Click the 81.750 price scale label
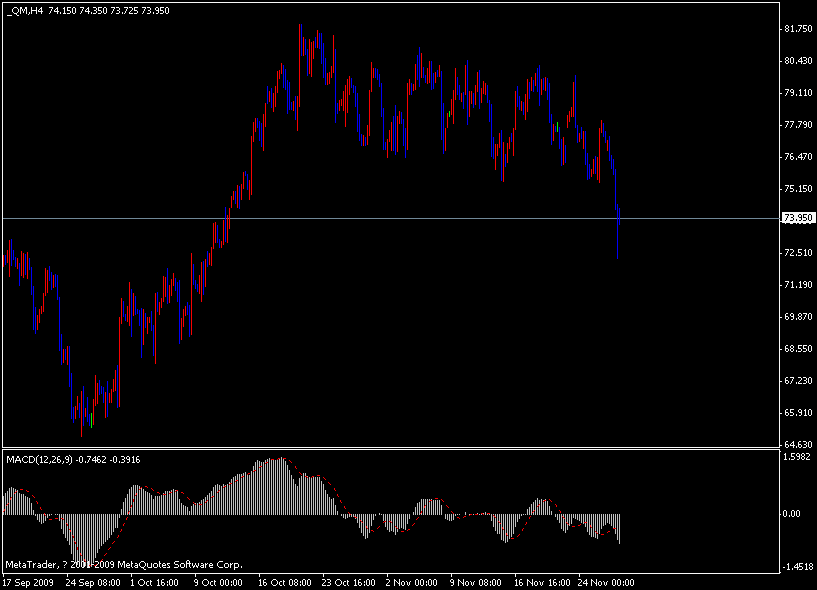 click(x=797, y=29)
